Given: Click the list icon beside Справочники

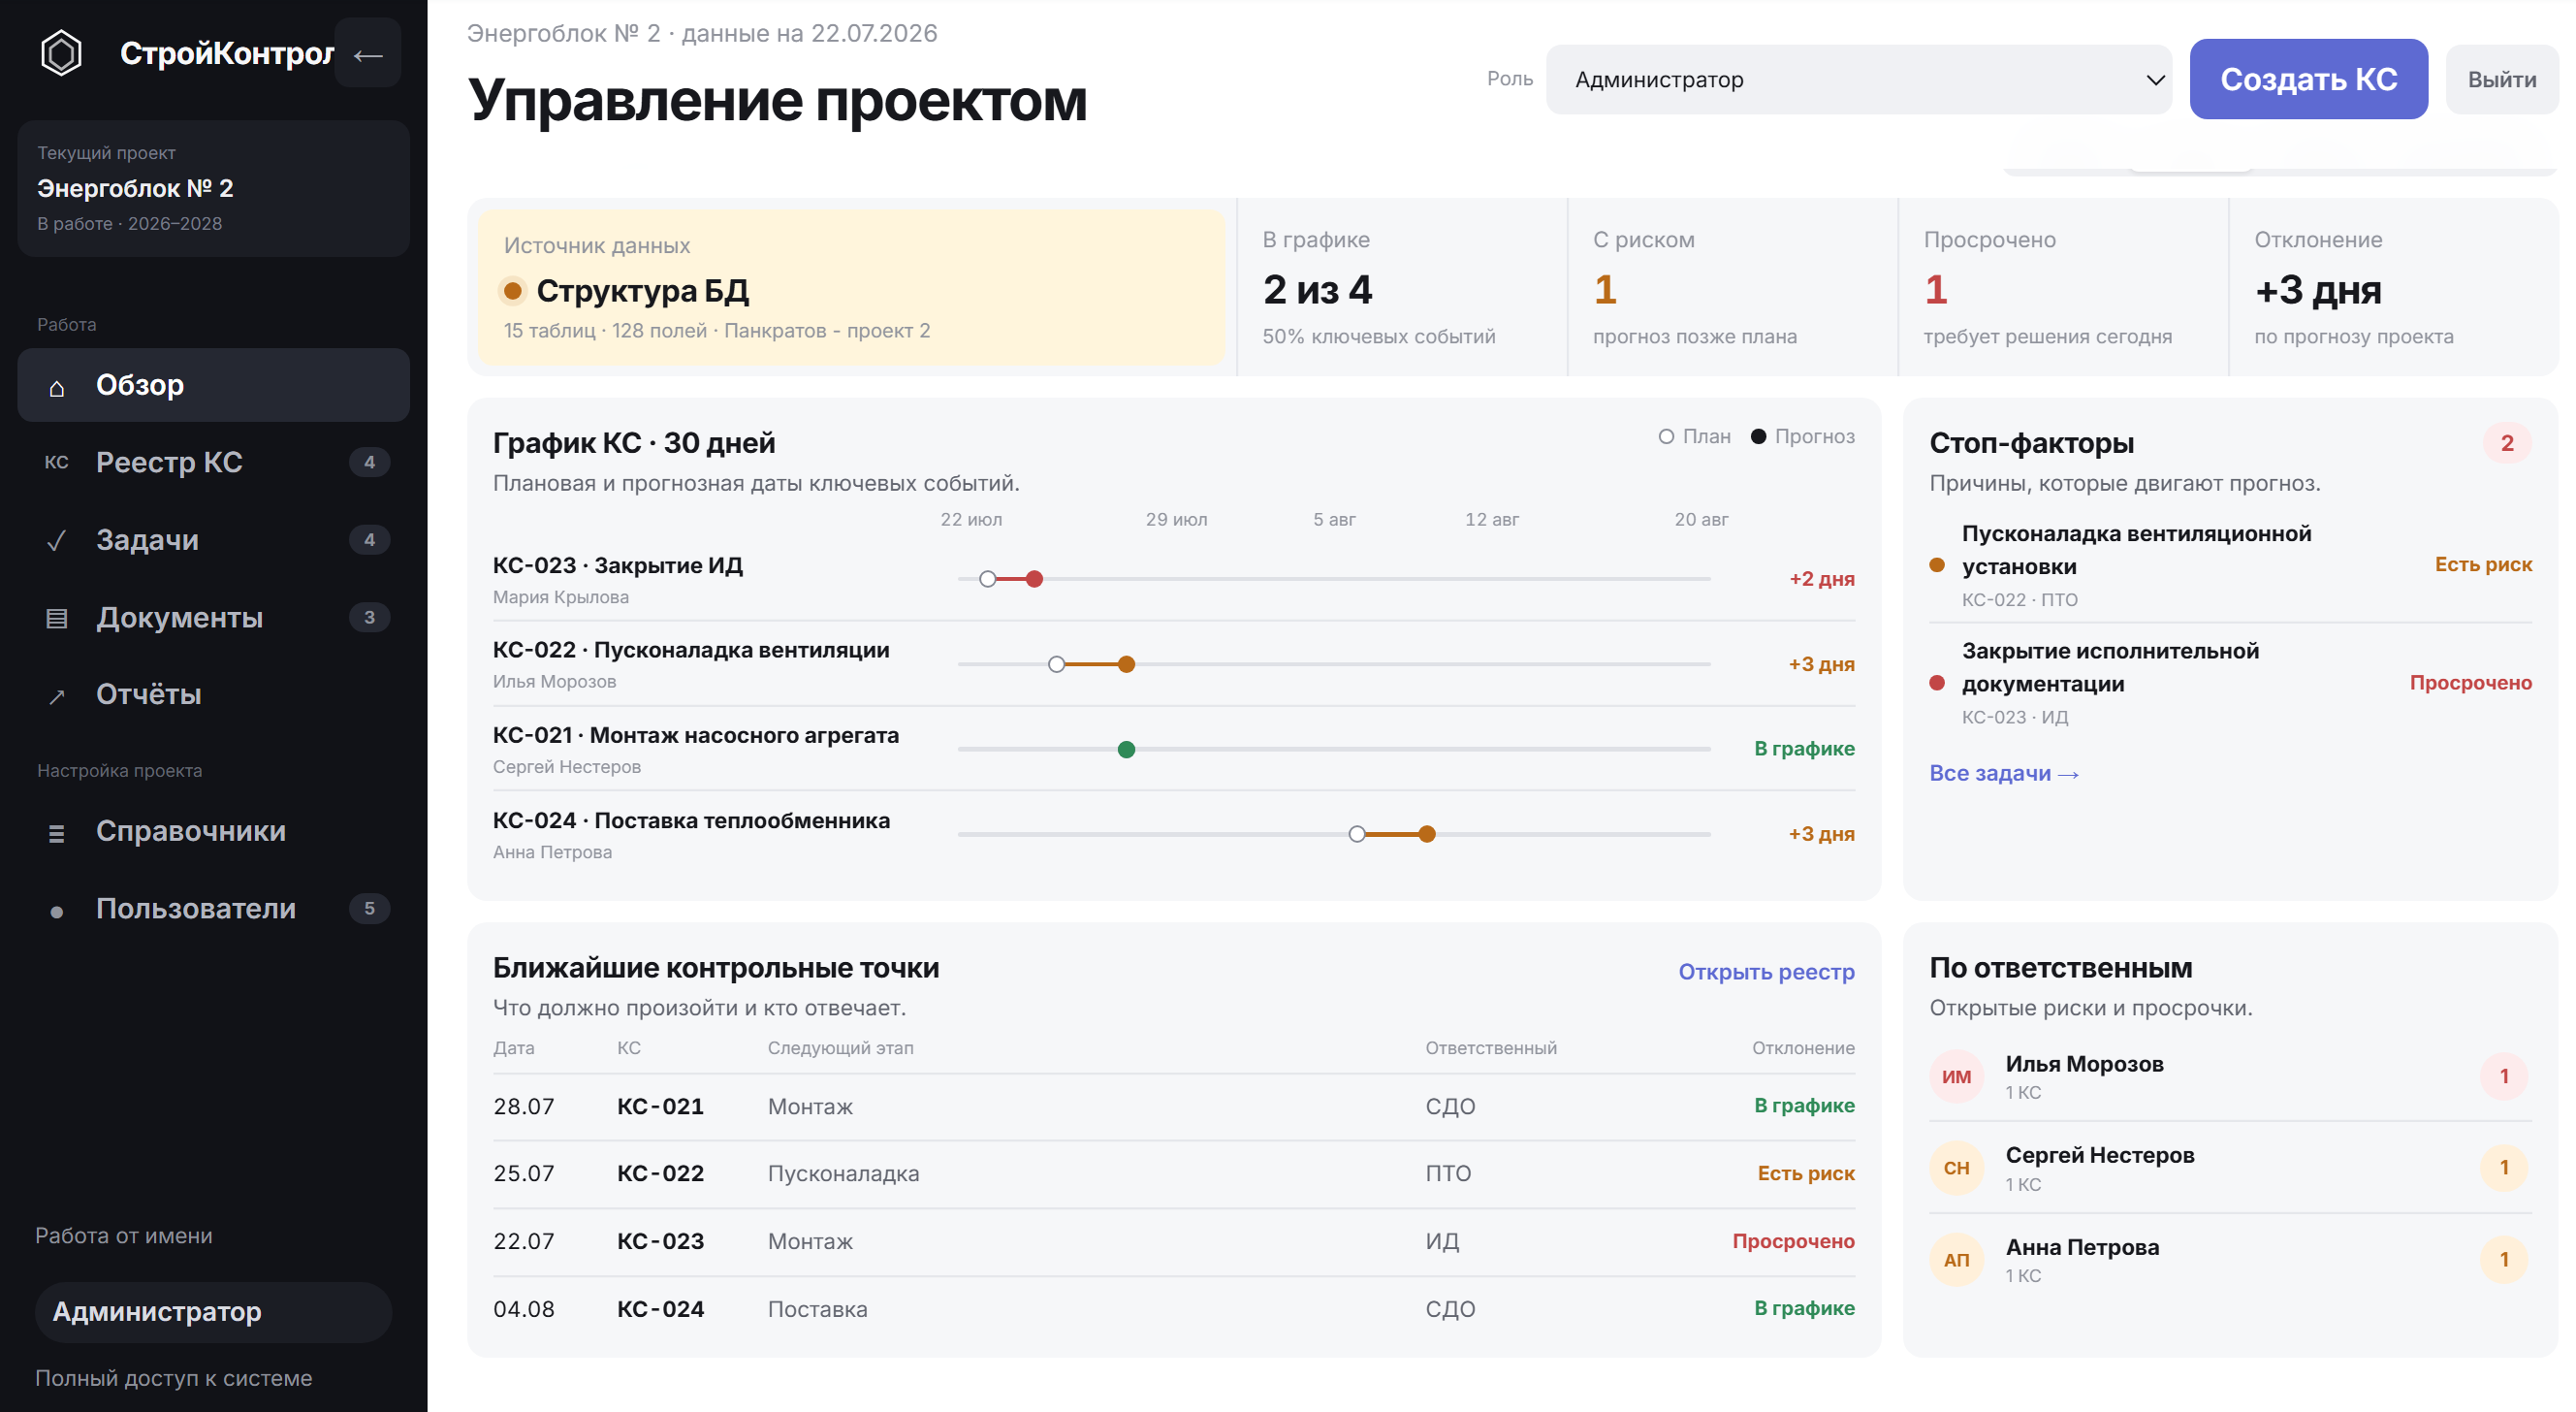Looking at the screenshot, I should click(x=57, y=832).
